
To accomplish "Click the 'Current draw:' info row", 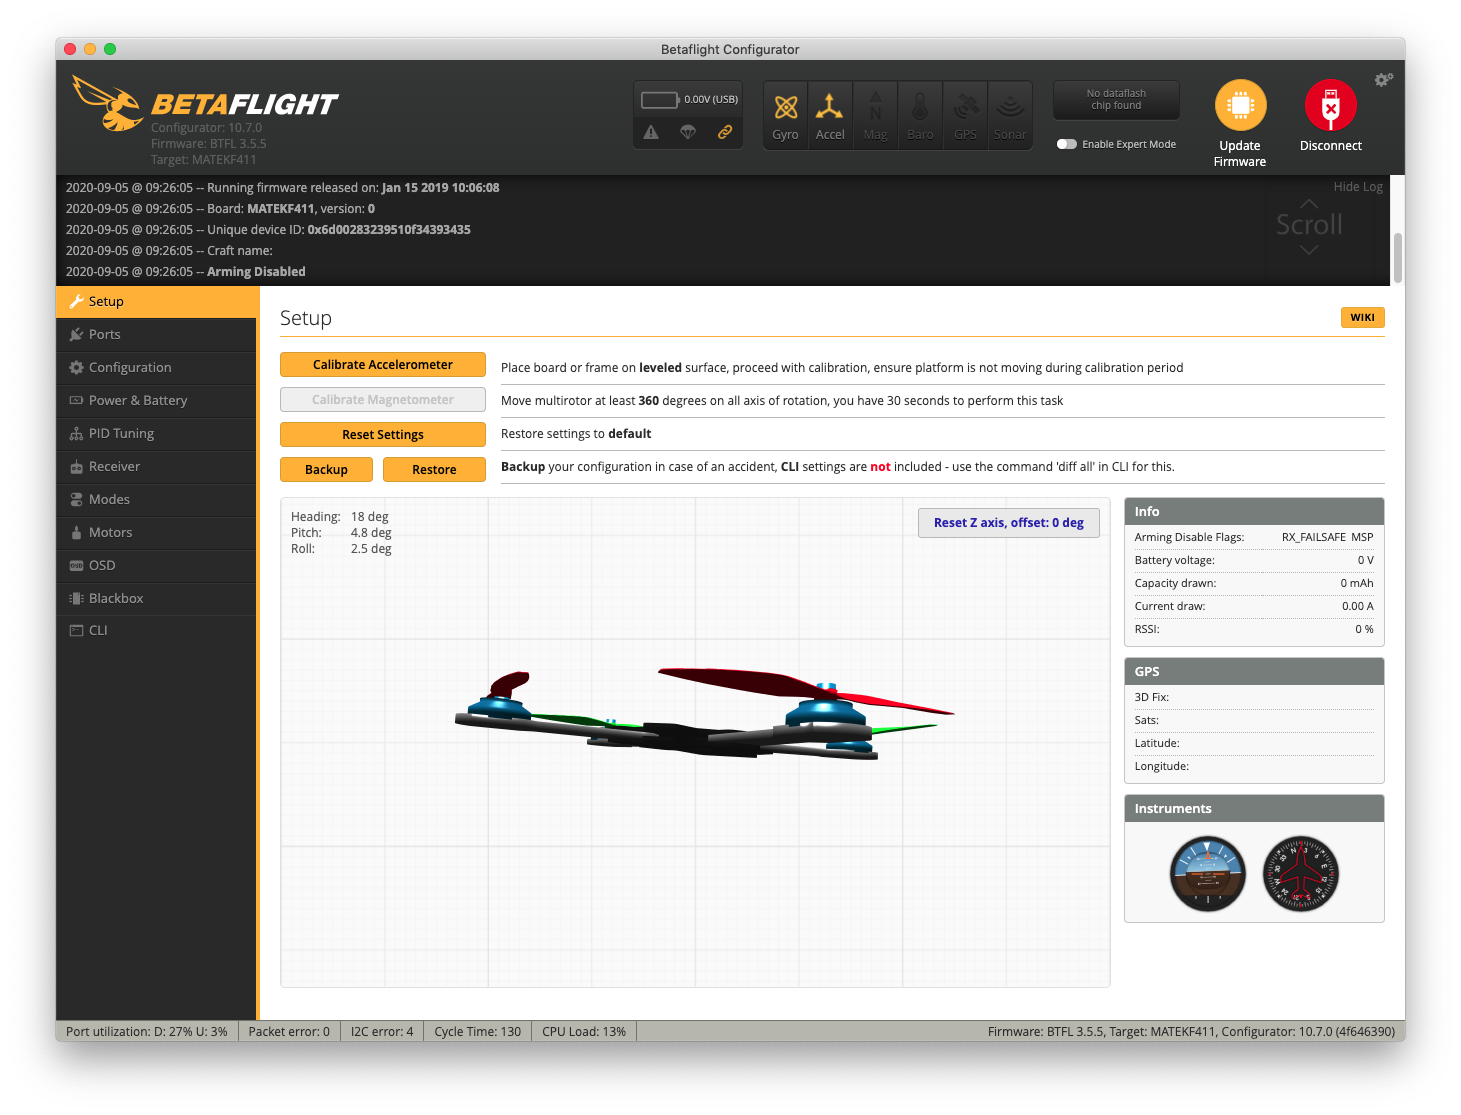I will pyautogui.click(x=1254, y=607).
